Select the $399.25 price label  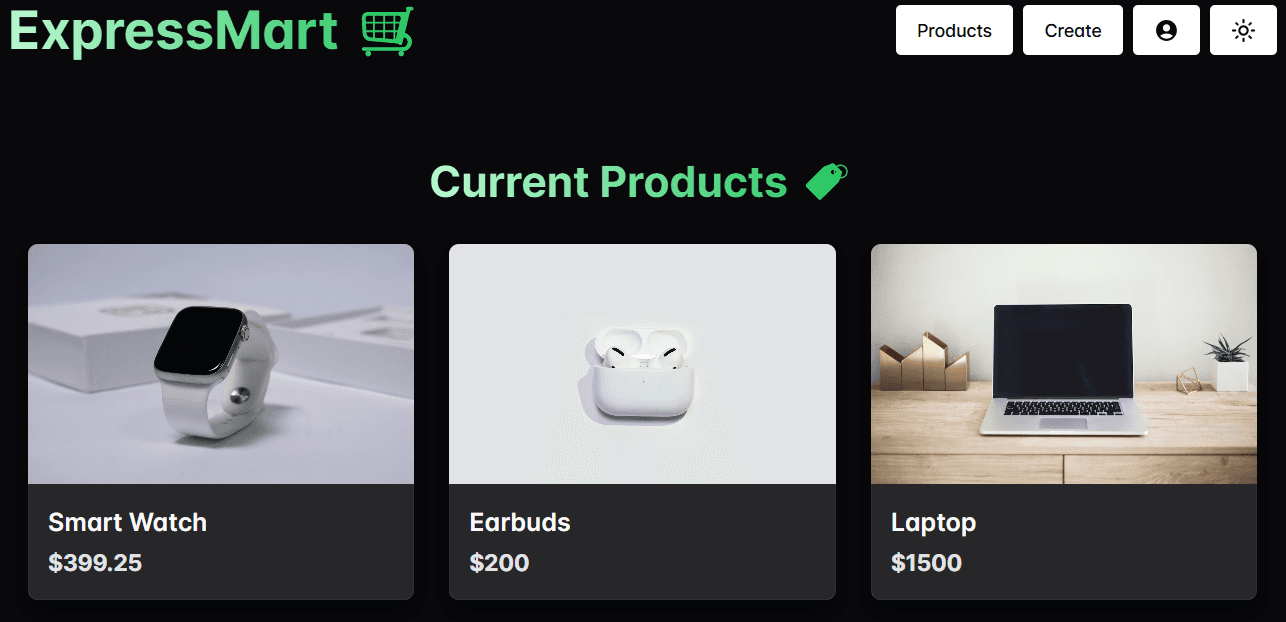click(95, 563)
